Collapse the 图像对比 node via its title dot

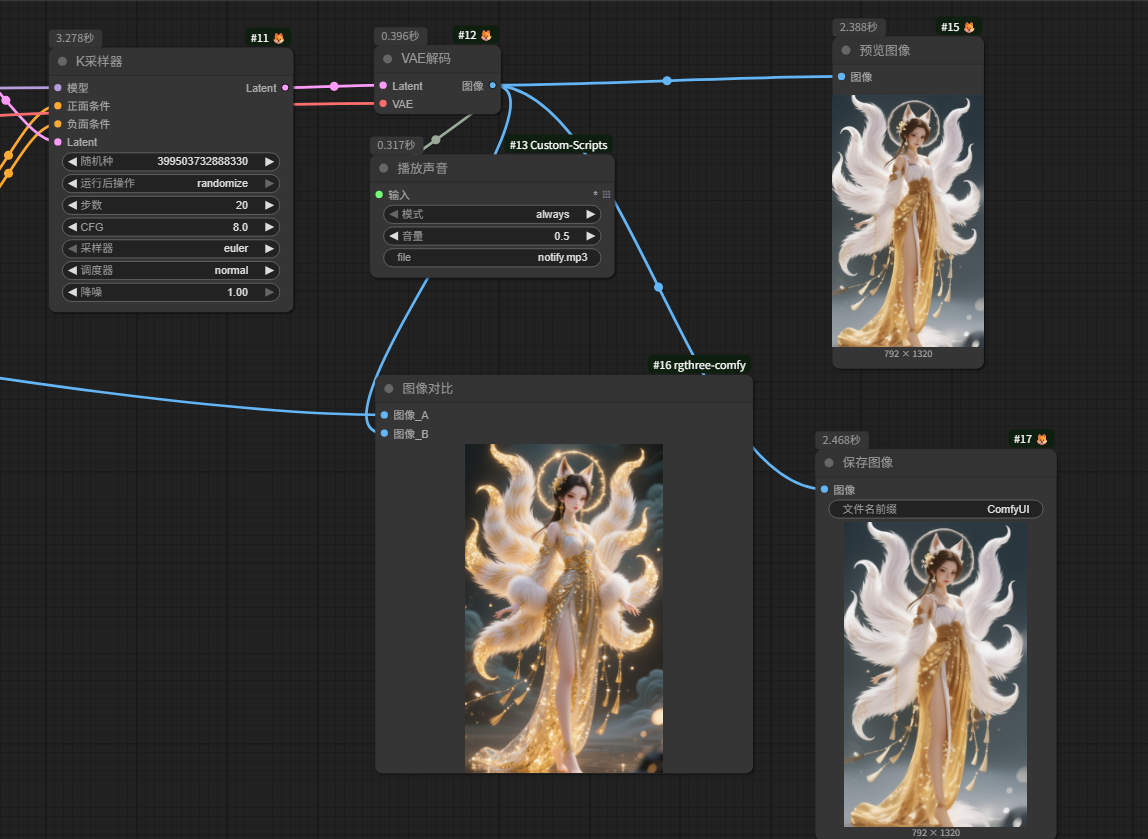(389, 389)
